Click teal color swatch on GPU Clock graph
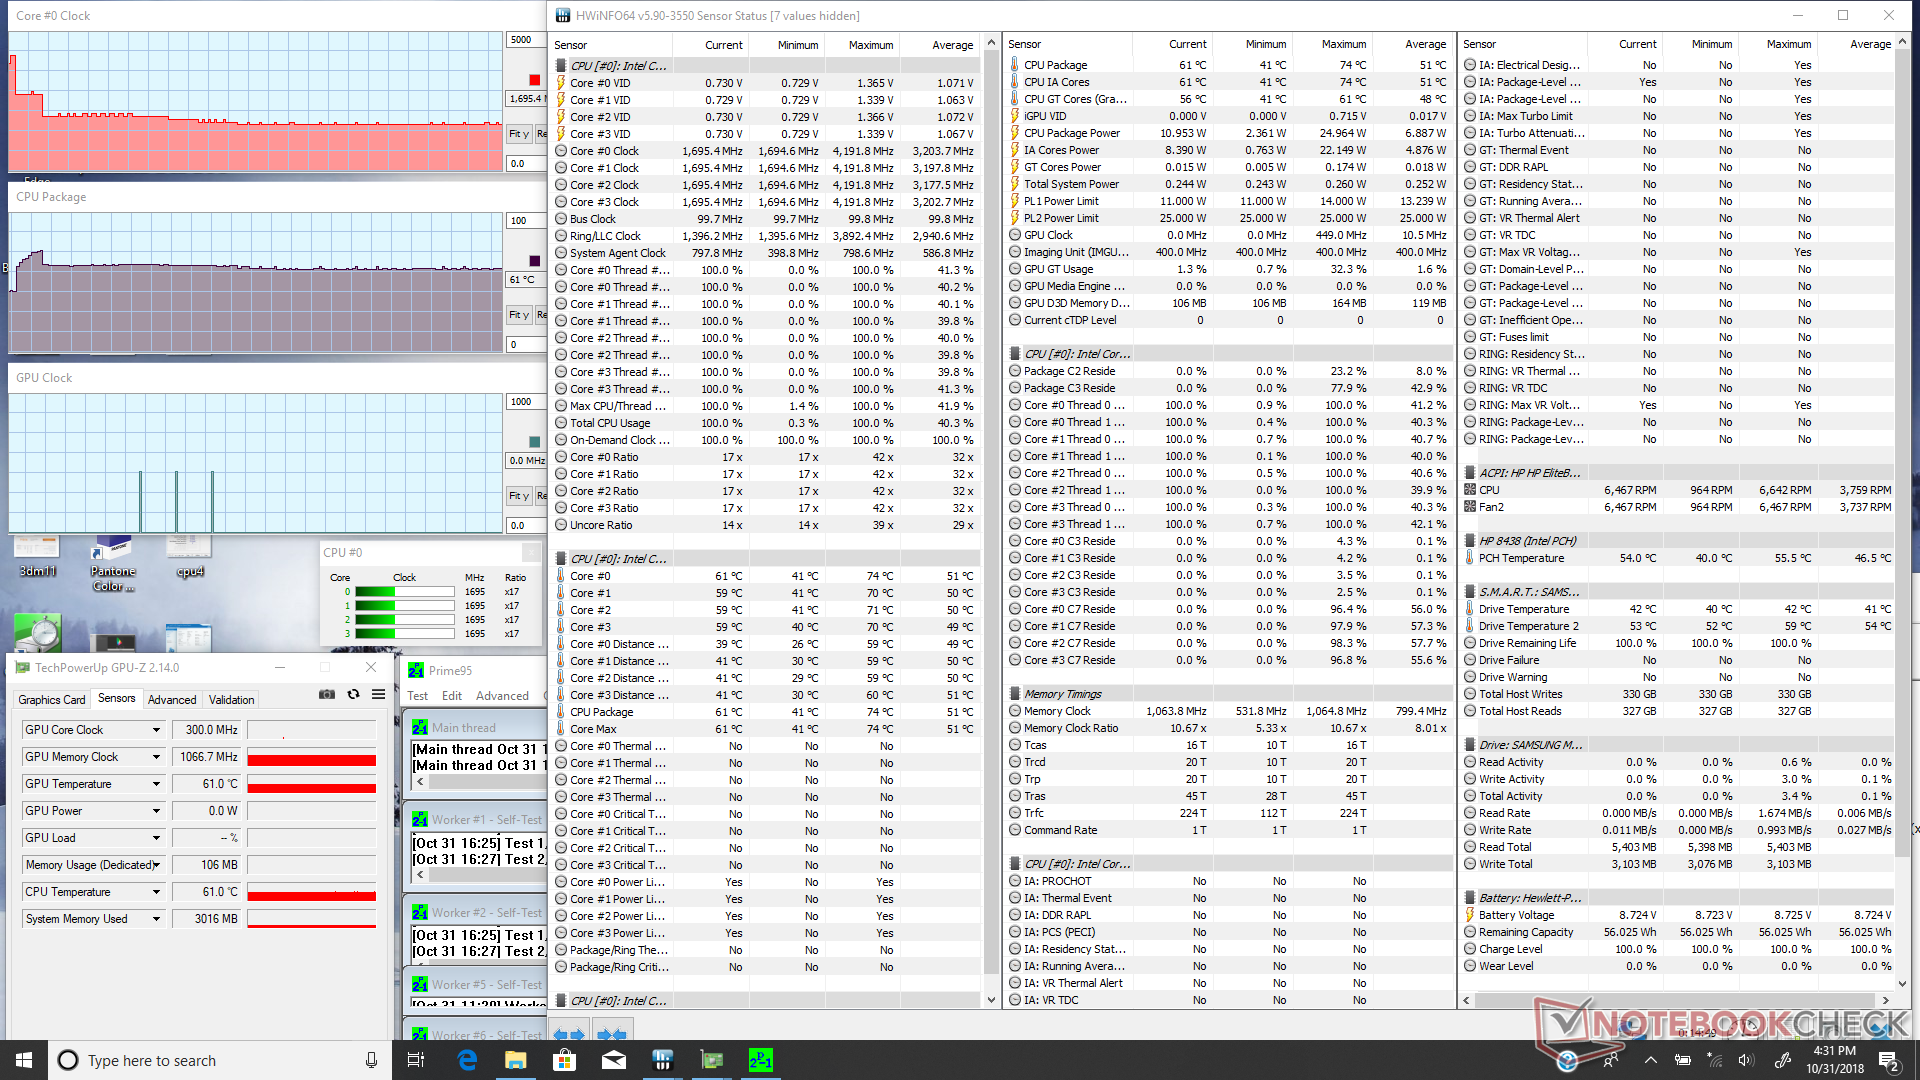The image size is (1920, 1080). [x=534, y=441]
